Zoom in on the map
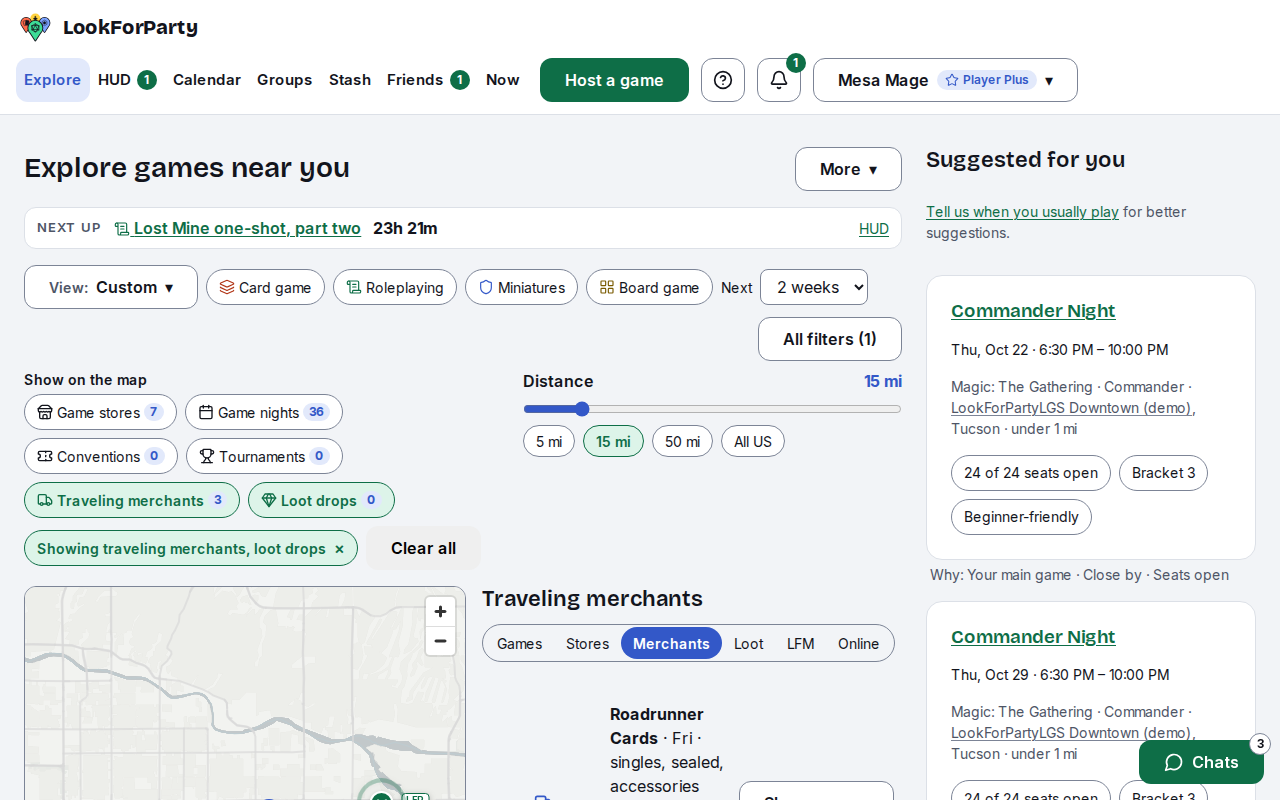1280x800 pixels. [440, 611]
